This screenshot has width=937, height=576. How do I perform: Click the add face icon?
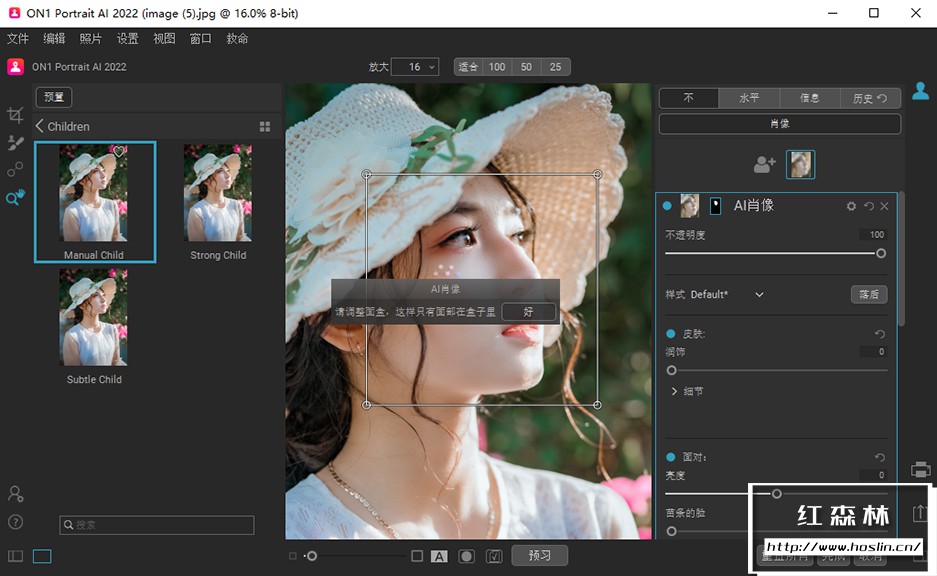[765, 164]
